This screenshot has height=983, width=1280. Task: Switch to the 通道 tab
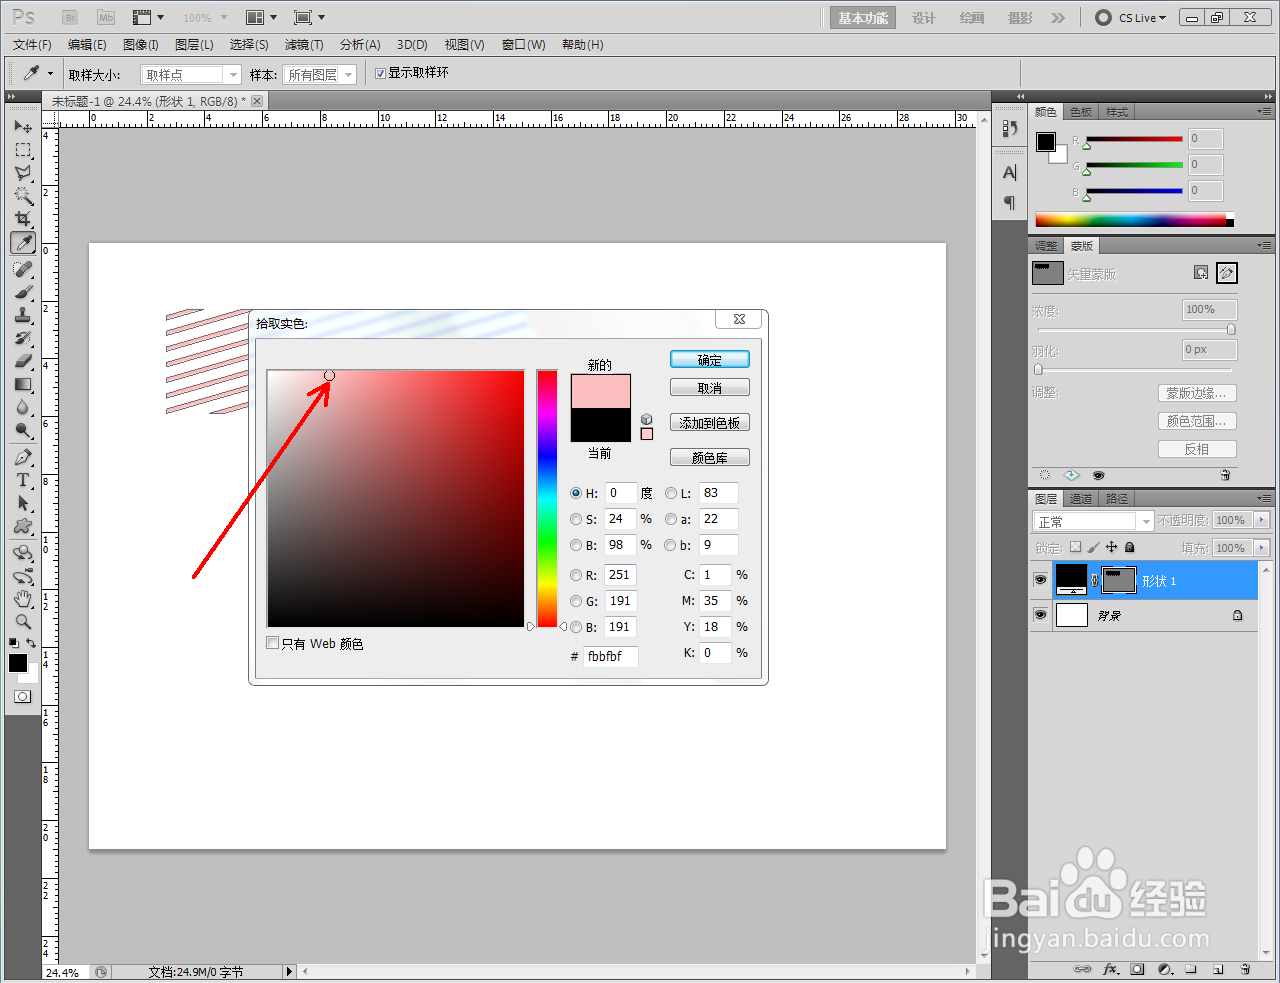[1081, 498]
